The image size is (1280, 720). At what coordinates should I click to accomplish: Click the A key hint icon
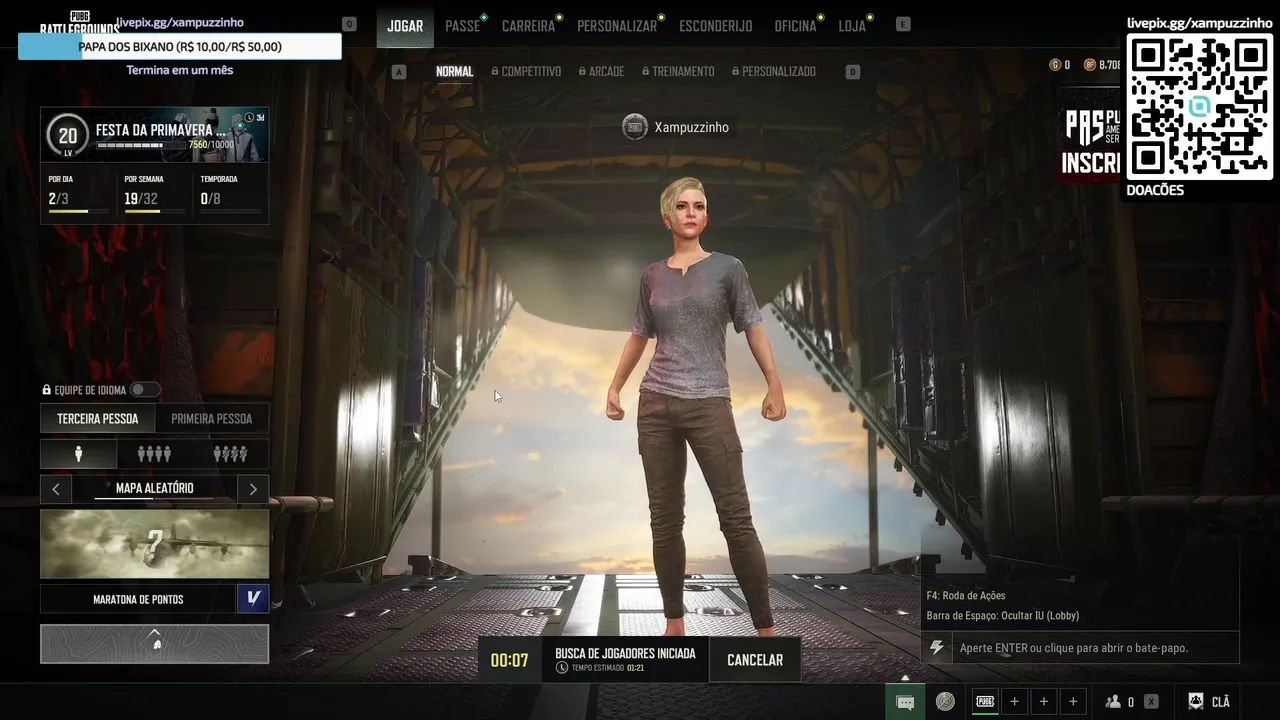pos(400,72)
